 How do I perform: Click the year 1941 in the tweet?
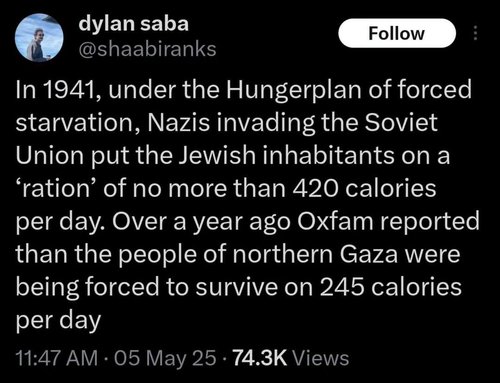tap(67, 90)
